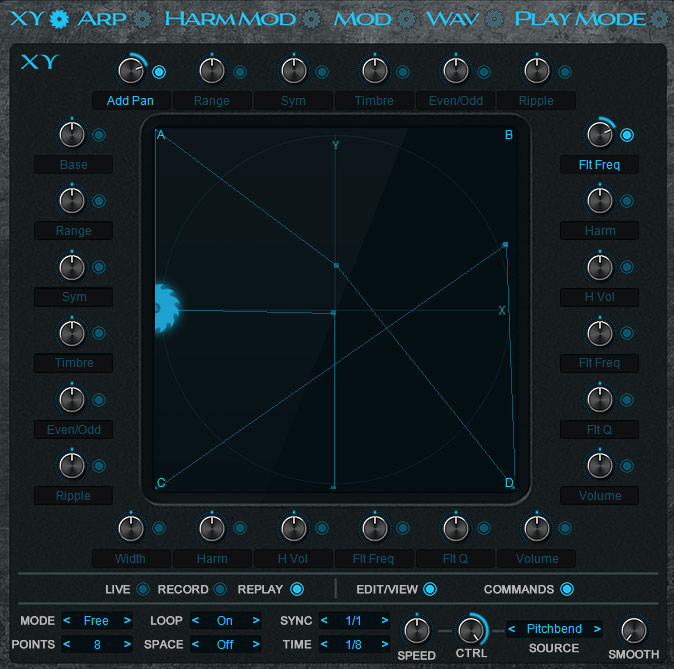
Task: Switch to the Mod tab
Action: pos(362,19)
